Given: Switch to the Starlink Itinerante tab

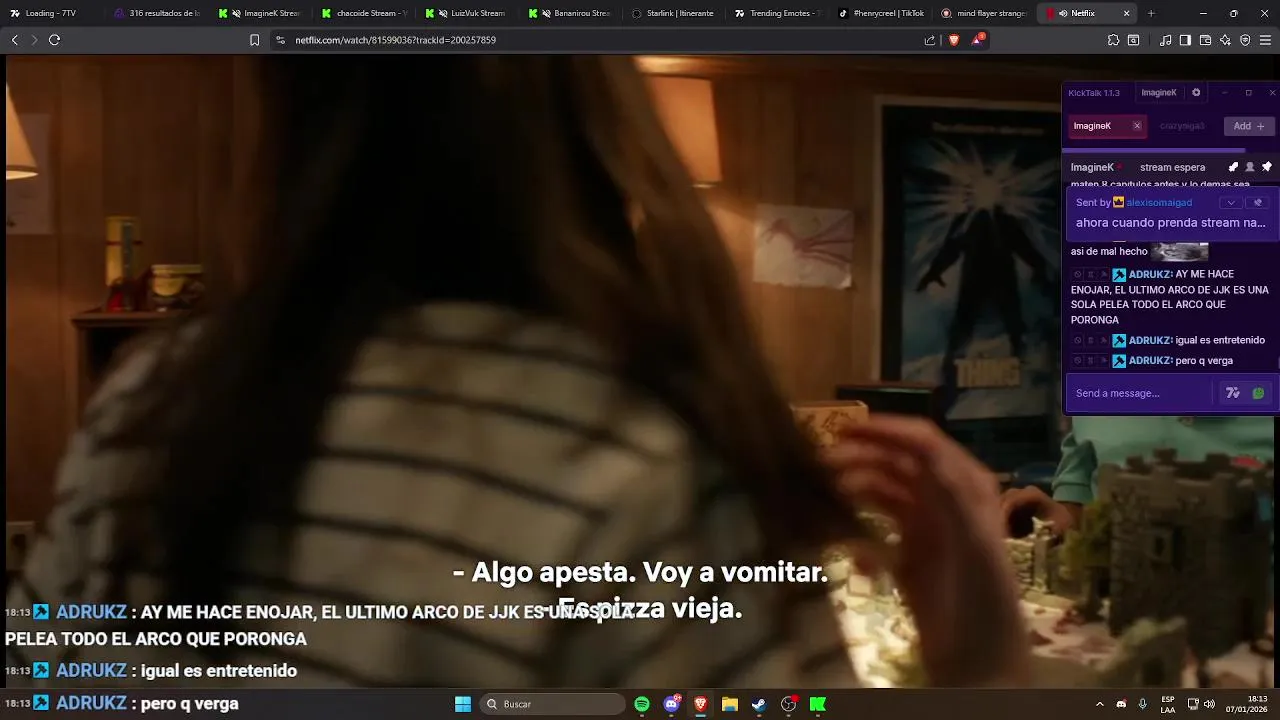Looking at the screenshot, I should coord(674,13).
